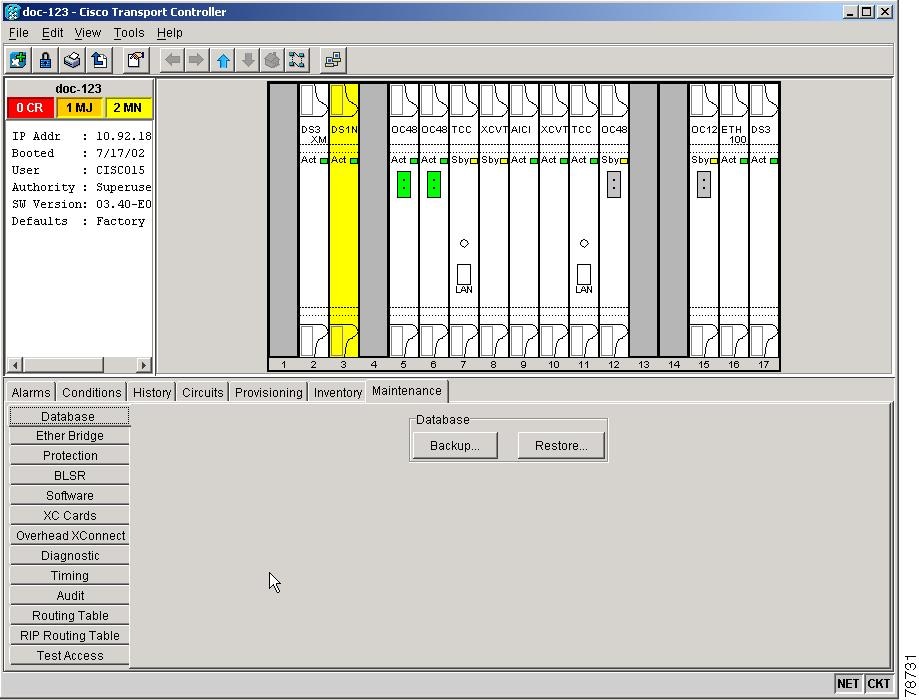Viewport: 919px width, 700px height.
Task: Click the node info scrollbar left arrow
Action: pyautogui.click(x=15, y=365)
